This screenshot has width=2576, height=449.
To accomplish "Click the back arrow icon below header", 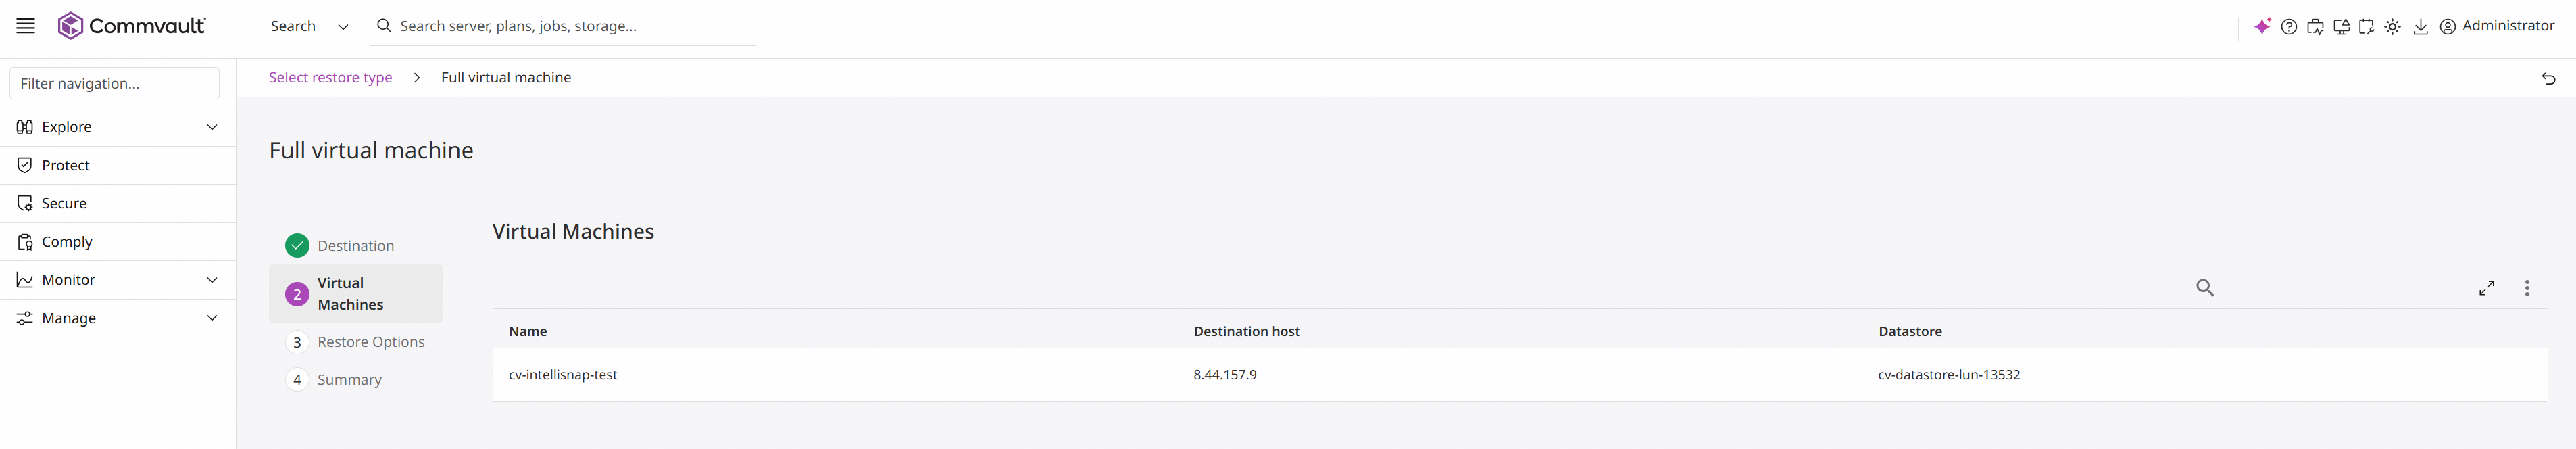I will (x=2548, y=78).
